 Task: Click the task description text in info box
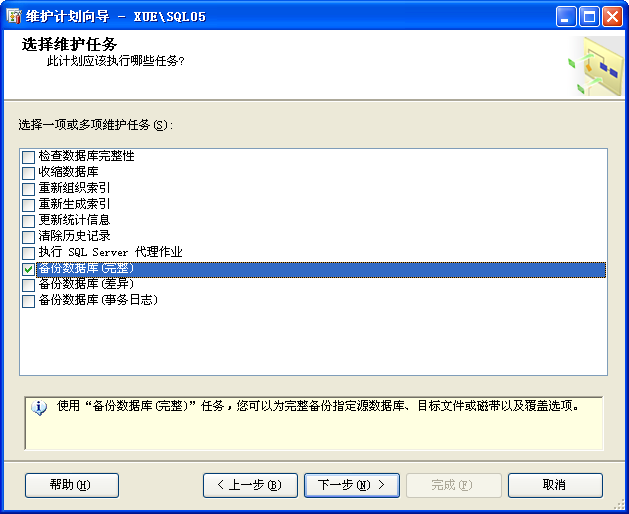coord(318,406)
